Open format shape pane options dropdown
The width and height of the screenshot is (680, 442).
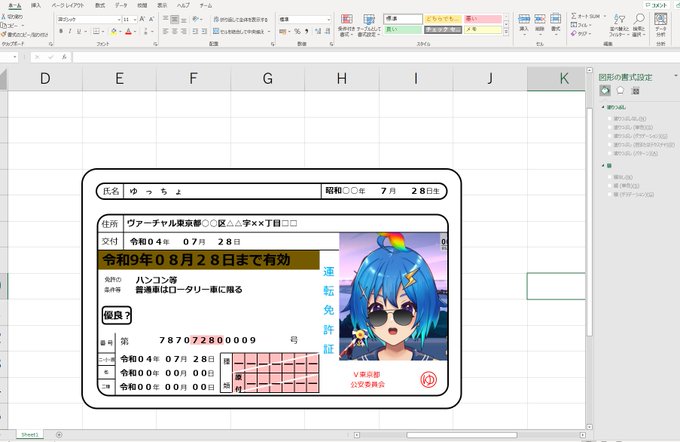point(676,76)
